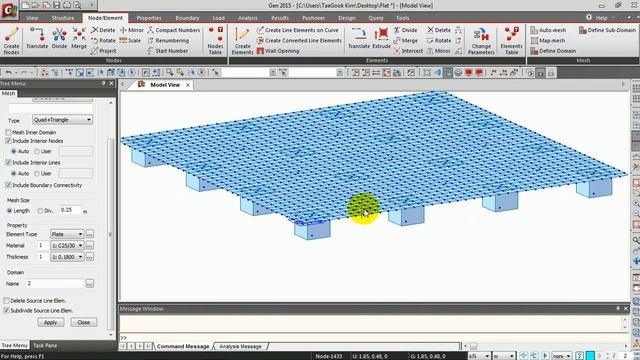Switch to the Analysis Message tab

click(x=240, y=346)
